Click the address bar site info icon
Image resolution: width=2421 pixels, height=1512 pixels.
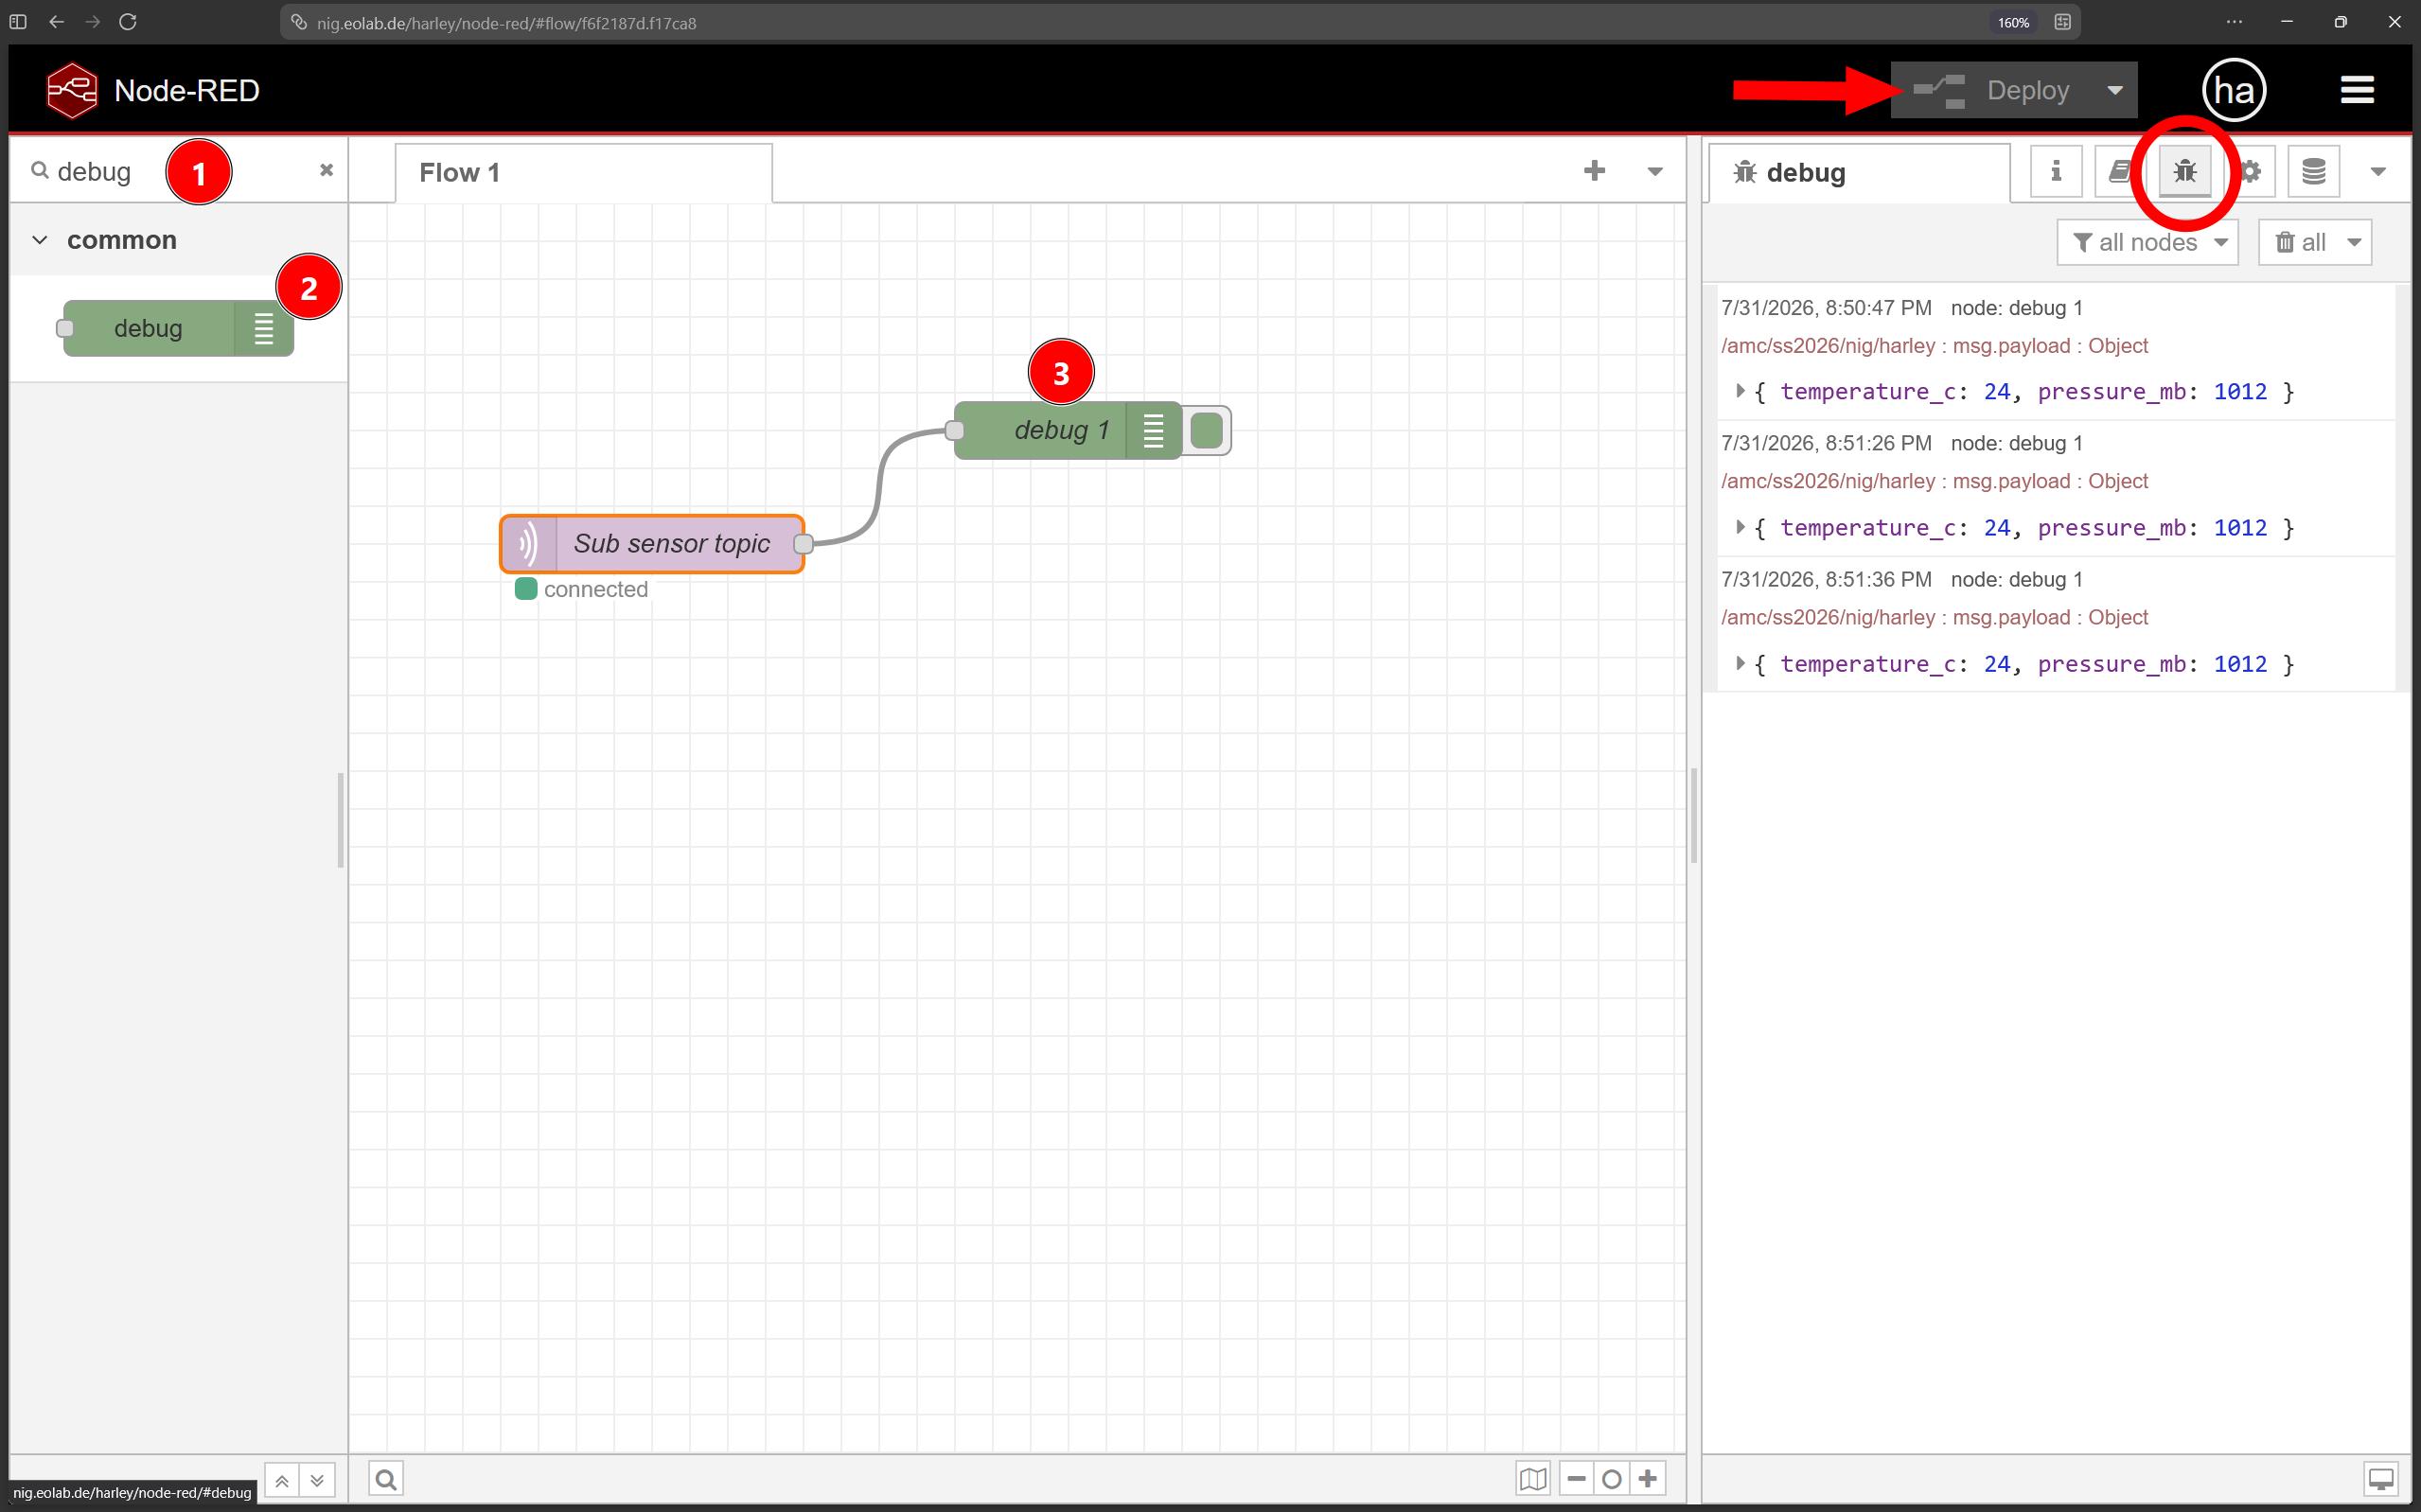click(x=298, y=22)
